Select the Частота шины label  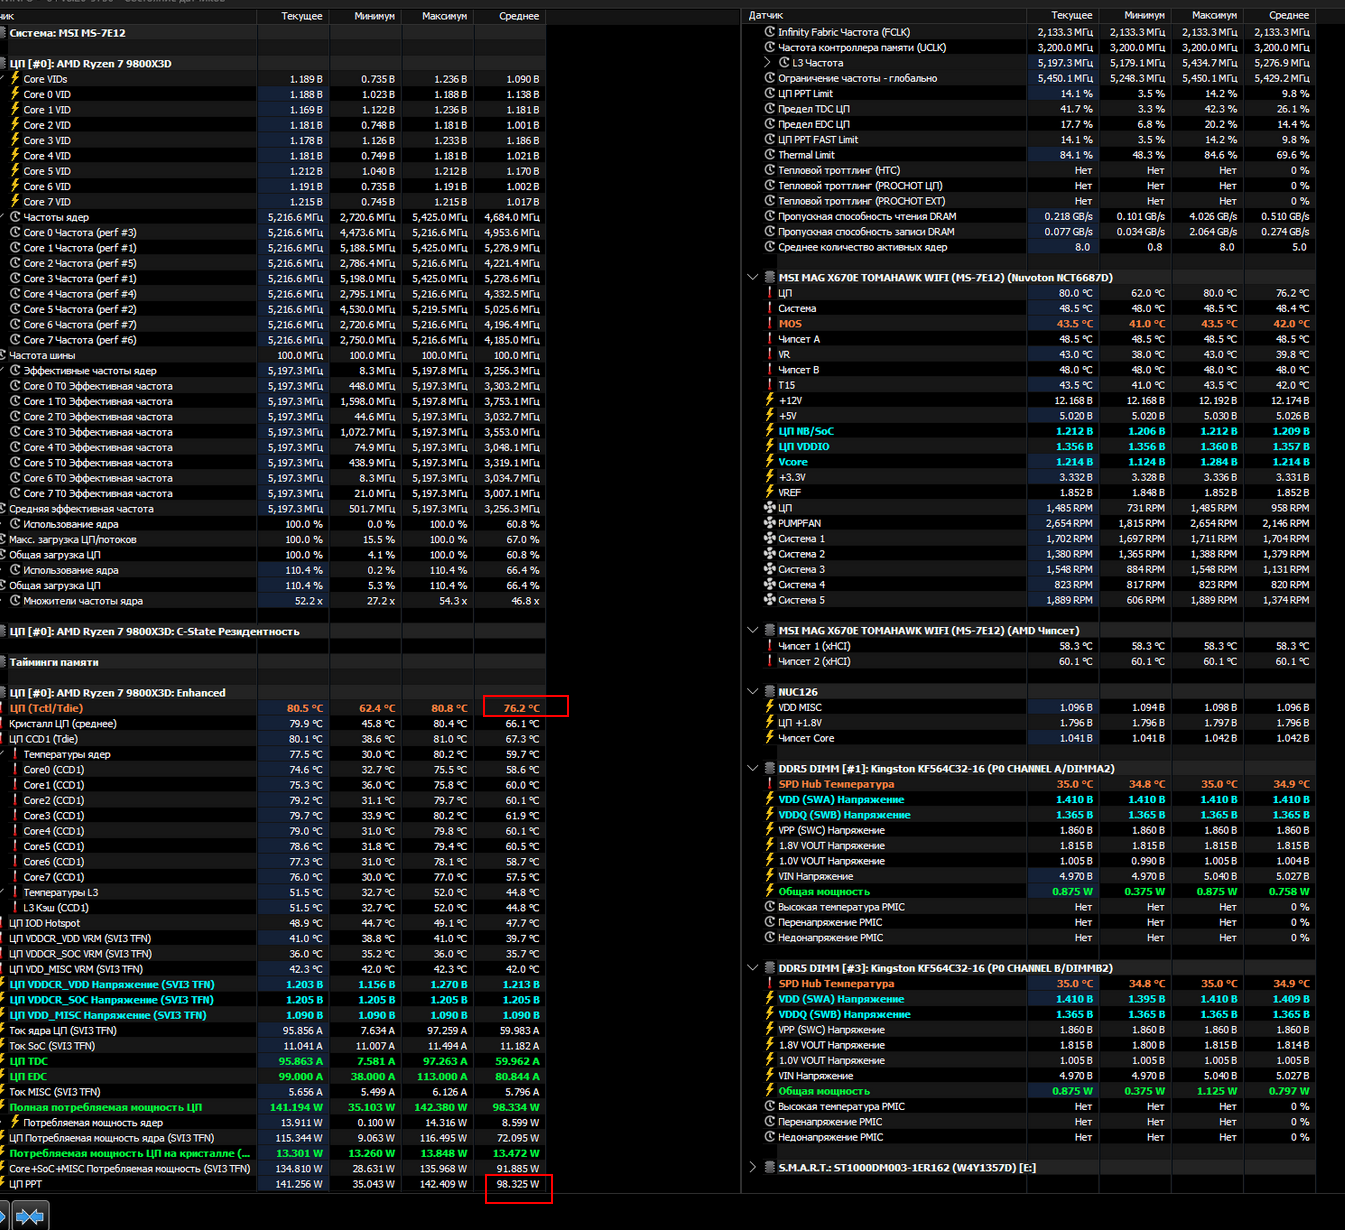coord(42,355)
